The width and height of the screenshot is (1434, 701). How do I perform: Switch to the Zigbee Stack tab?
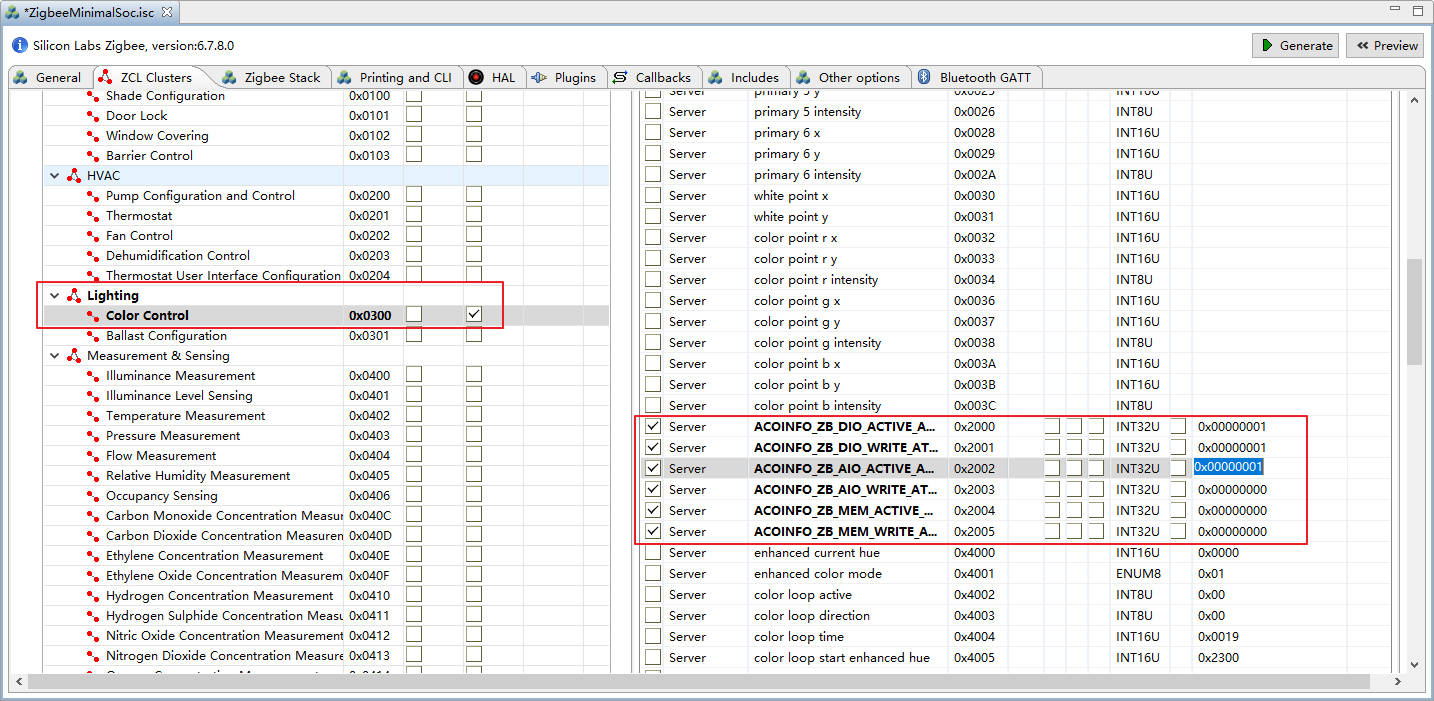click(x=272, y=77)
